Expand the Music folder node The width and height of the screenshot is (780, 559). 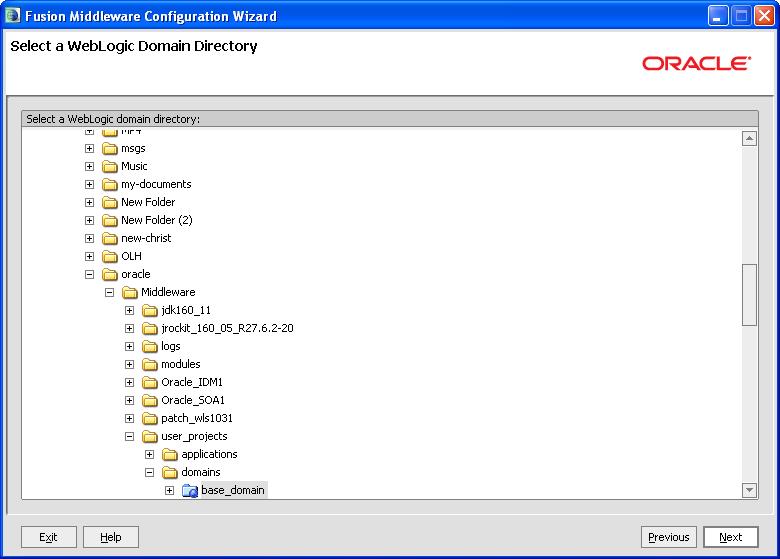pos(90,167)
